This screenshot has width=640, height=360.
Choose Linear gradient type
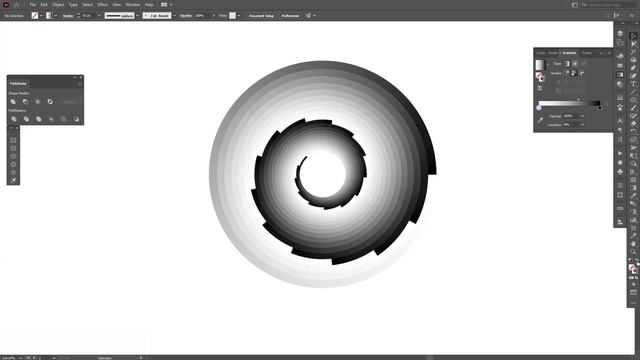[x=567, y=64]
